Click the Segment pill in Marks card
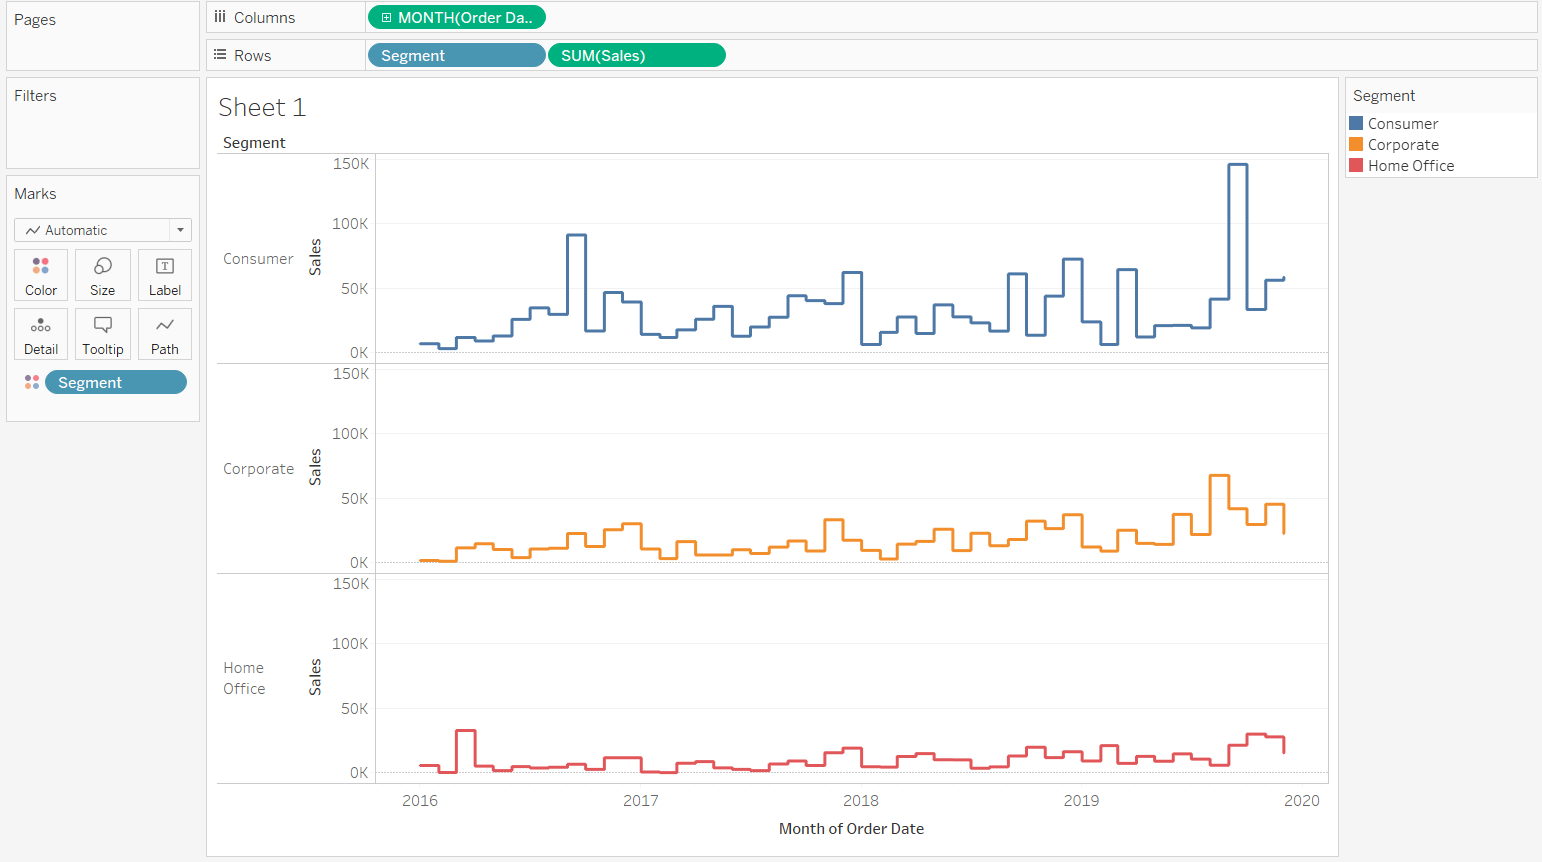1542x862 pixels. point(115,382)
